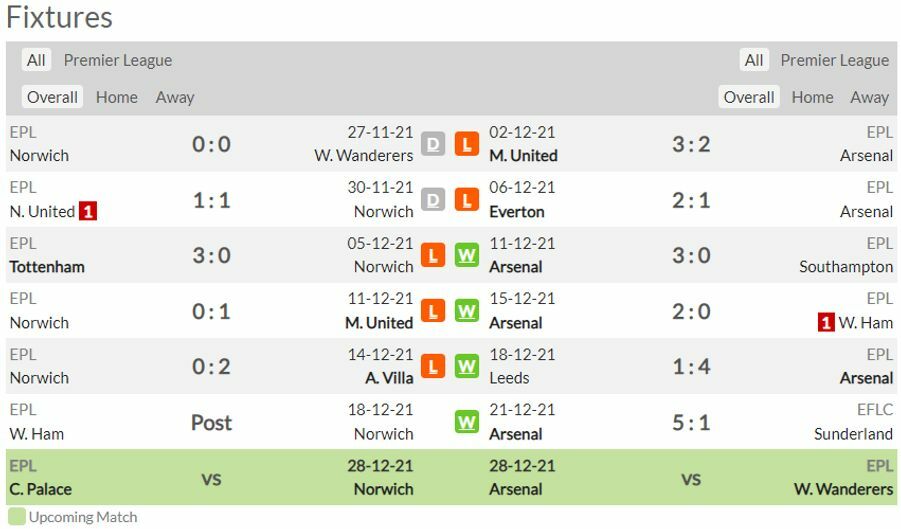Image resolution: width=901 pixels, height=529 pixels.
Task: Open the Arsenal vs W. Wanderers upcoming match
Action: tap(691, 478)
